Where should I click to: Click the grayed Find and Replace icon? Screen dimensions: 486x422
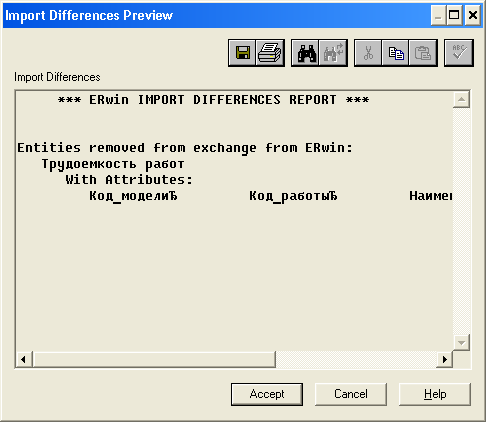click(333, 53)
